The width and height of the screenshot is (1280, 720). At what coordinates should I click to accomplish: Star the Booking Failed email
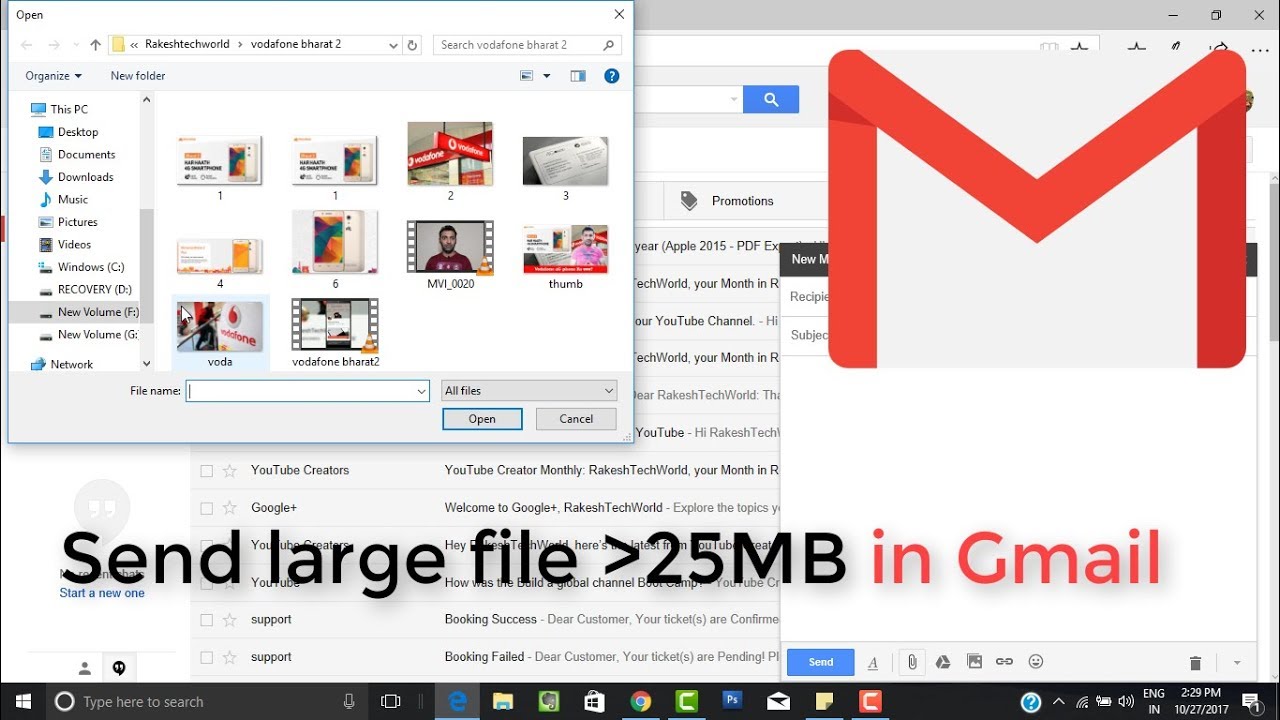[230, 657]
